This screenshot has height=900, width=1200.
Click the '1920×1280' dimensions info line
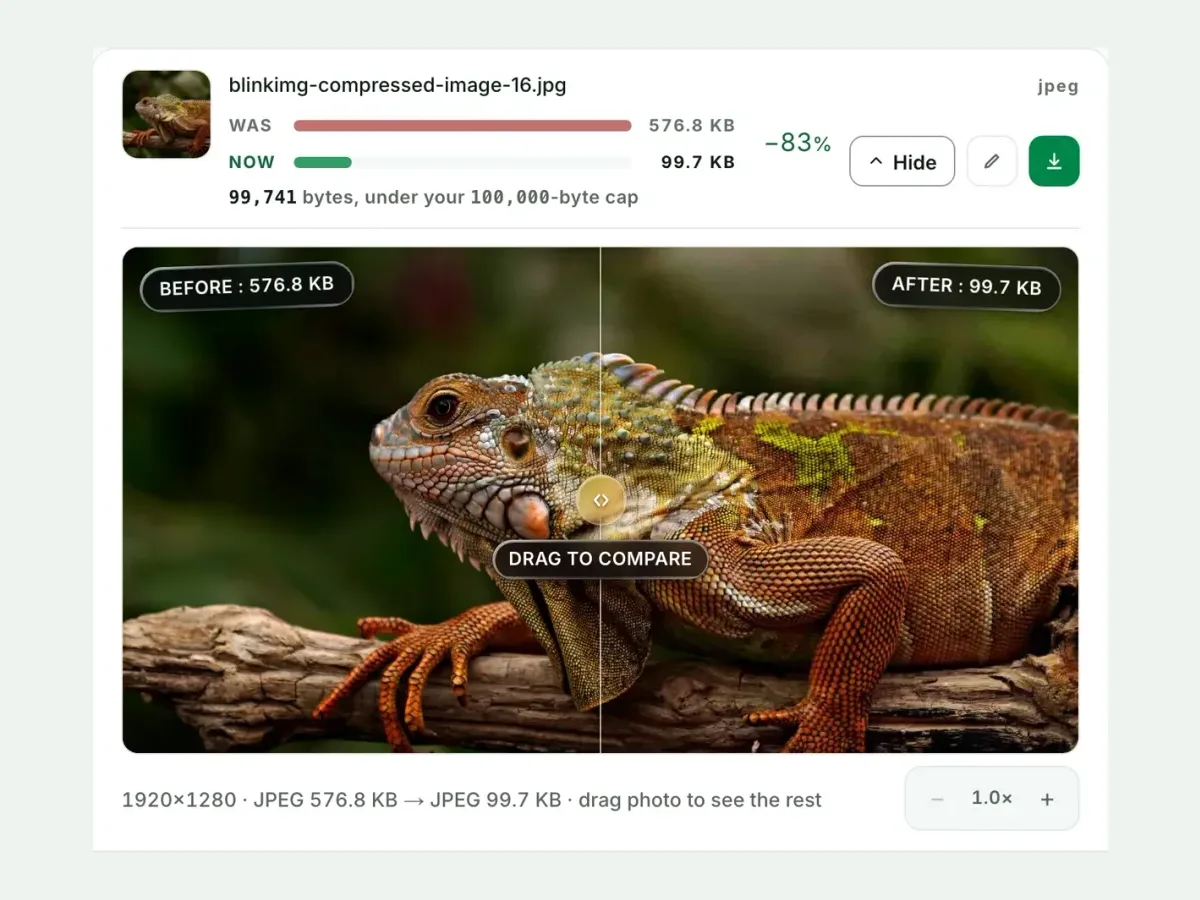point(471,800)
